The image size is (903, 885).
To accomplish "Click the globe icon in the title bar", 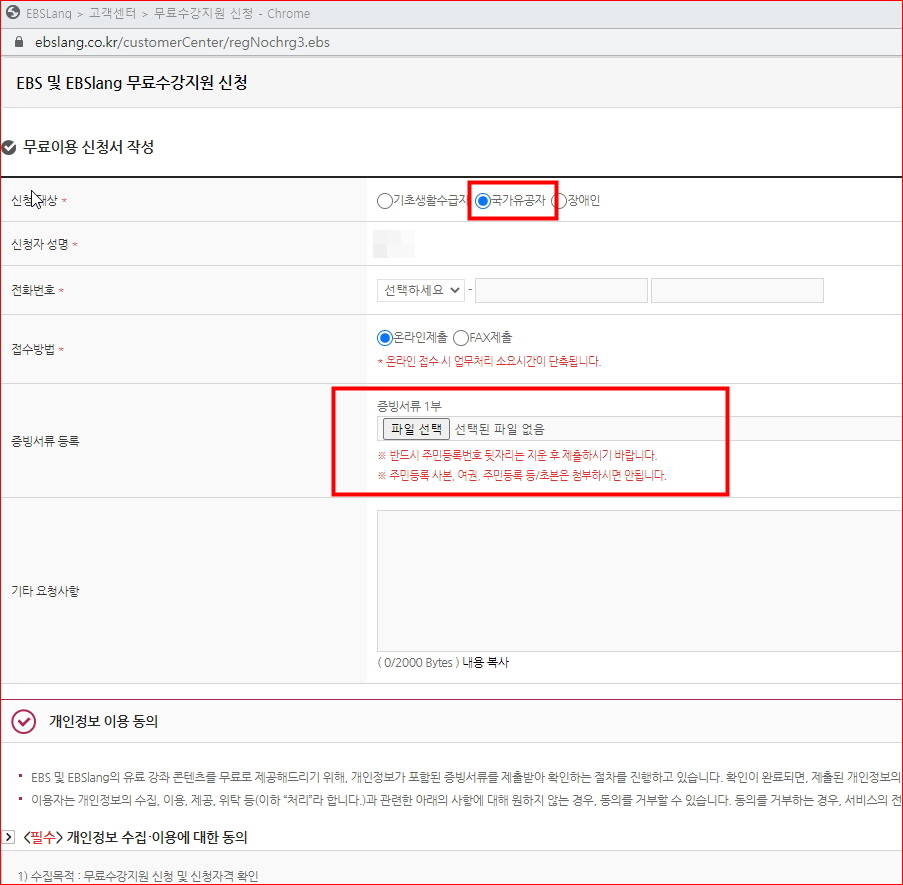I will click(14, 13).
